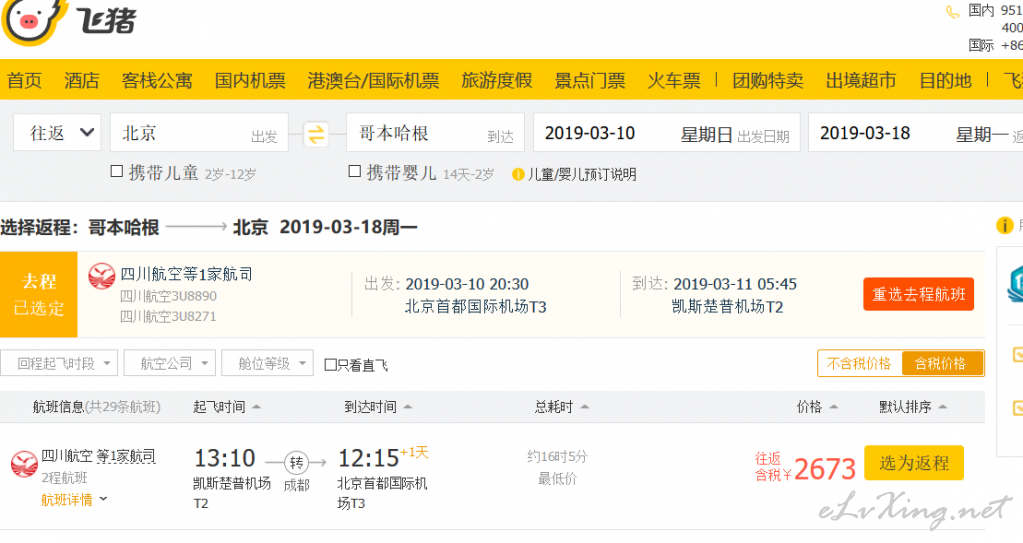Click the 重选去程航班 button
The width and height of the screenshot is (1023, 543).
[919, 294]
